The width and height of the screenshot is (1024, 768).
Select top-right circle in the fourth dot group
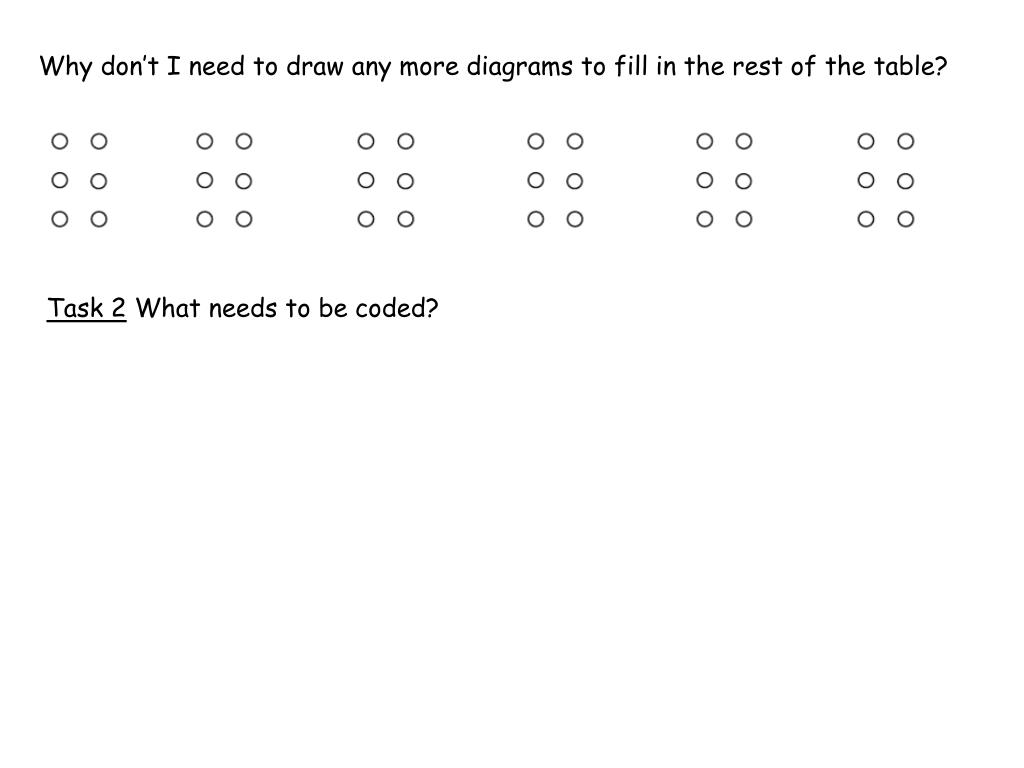point(575,142)
